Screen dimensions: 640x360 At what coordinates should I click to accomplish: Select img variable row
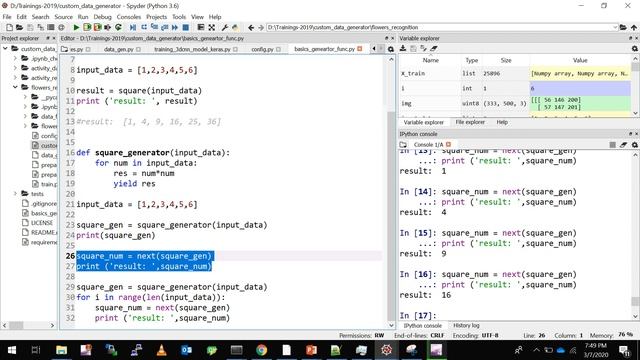click(515, 103)
